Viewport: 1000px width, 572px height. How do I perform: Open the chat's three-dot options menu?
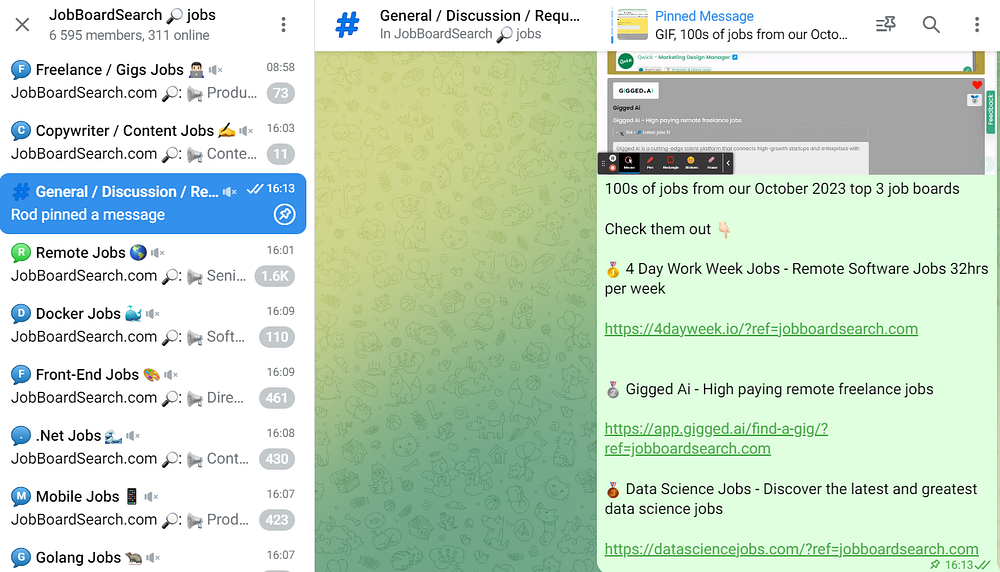tap(976, 25)
